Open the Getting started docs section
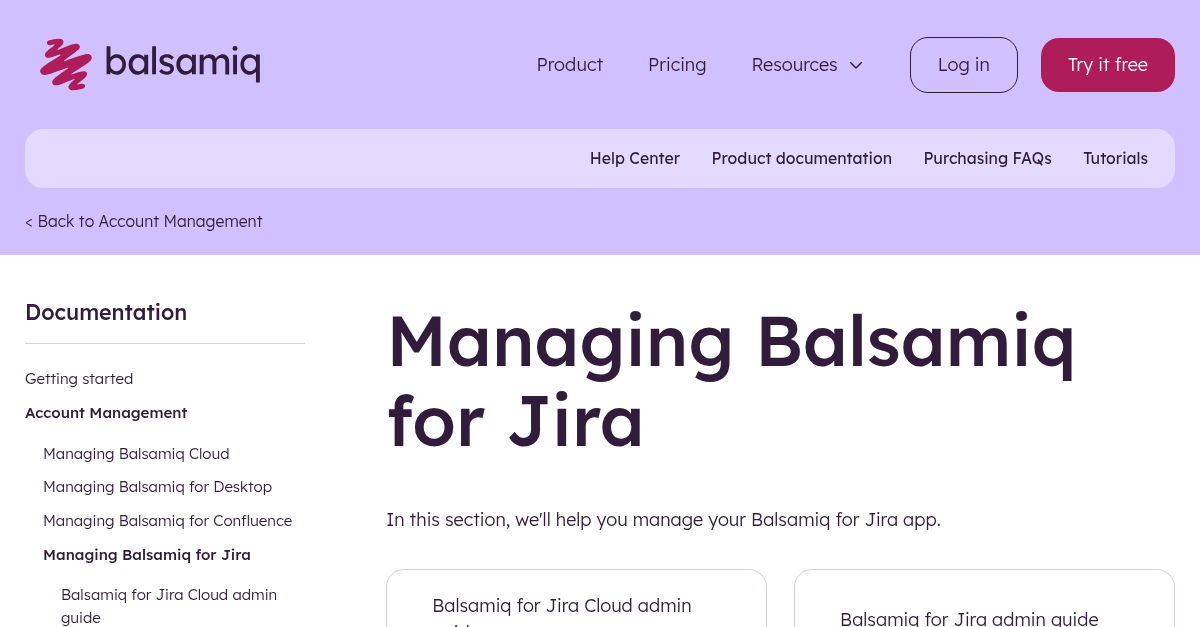 (x=79, y=378)
